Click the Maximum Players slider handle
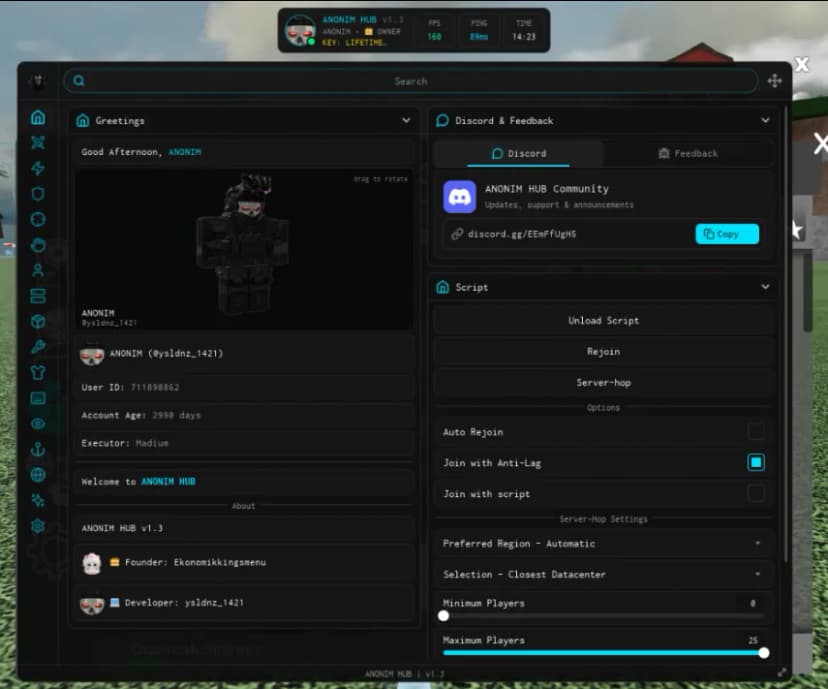 coord(764,653)
